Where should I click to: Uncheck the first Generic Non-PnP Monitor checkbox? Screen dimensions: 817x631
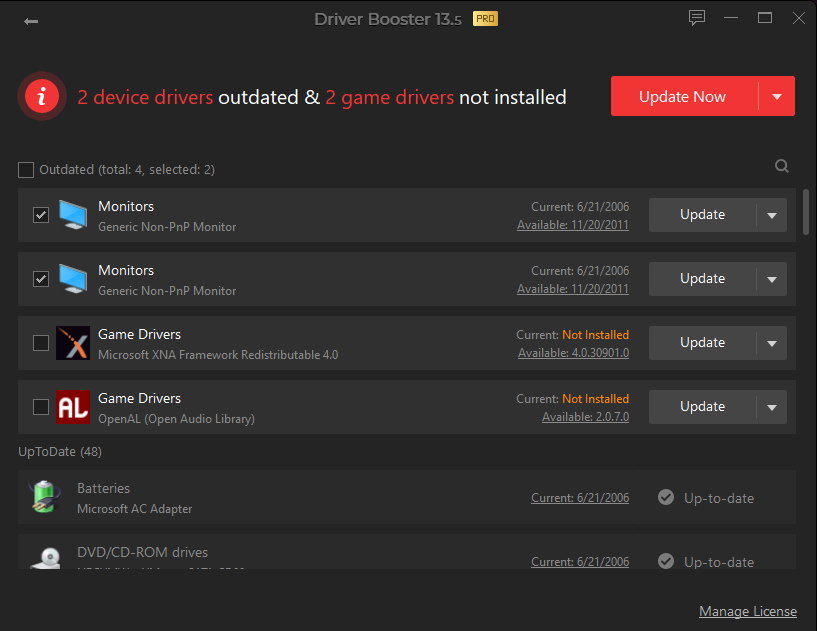(x=41, y=215)
